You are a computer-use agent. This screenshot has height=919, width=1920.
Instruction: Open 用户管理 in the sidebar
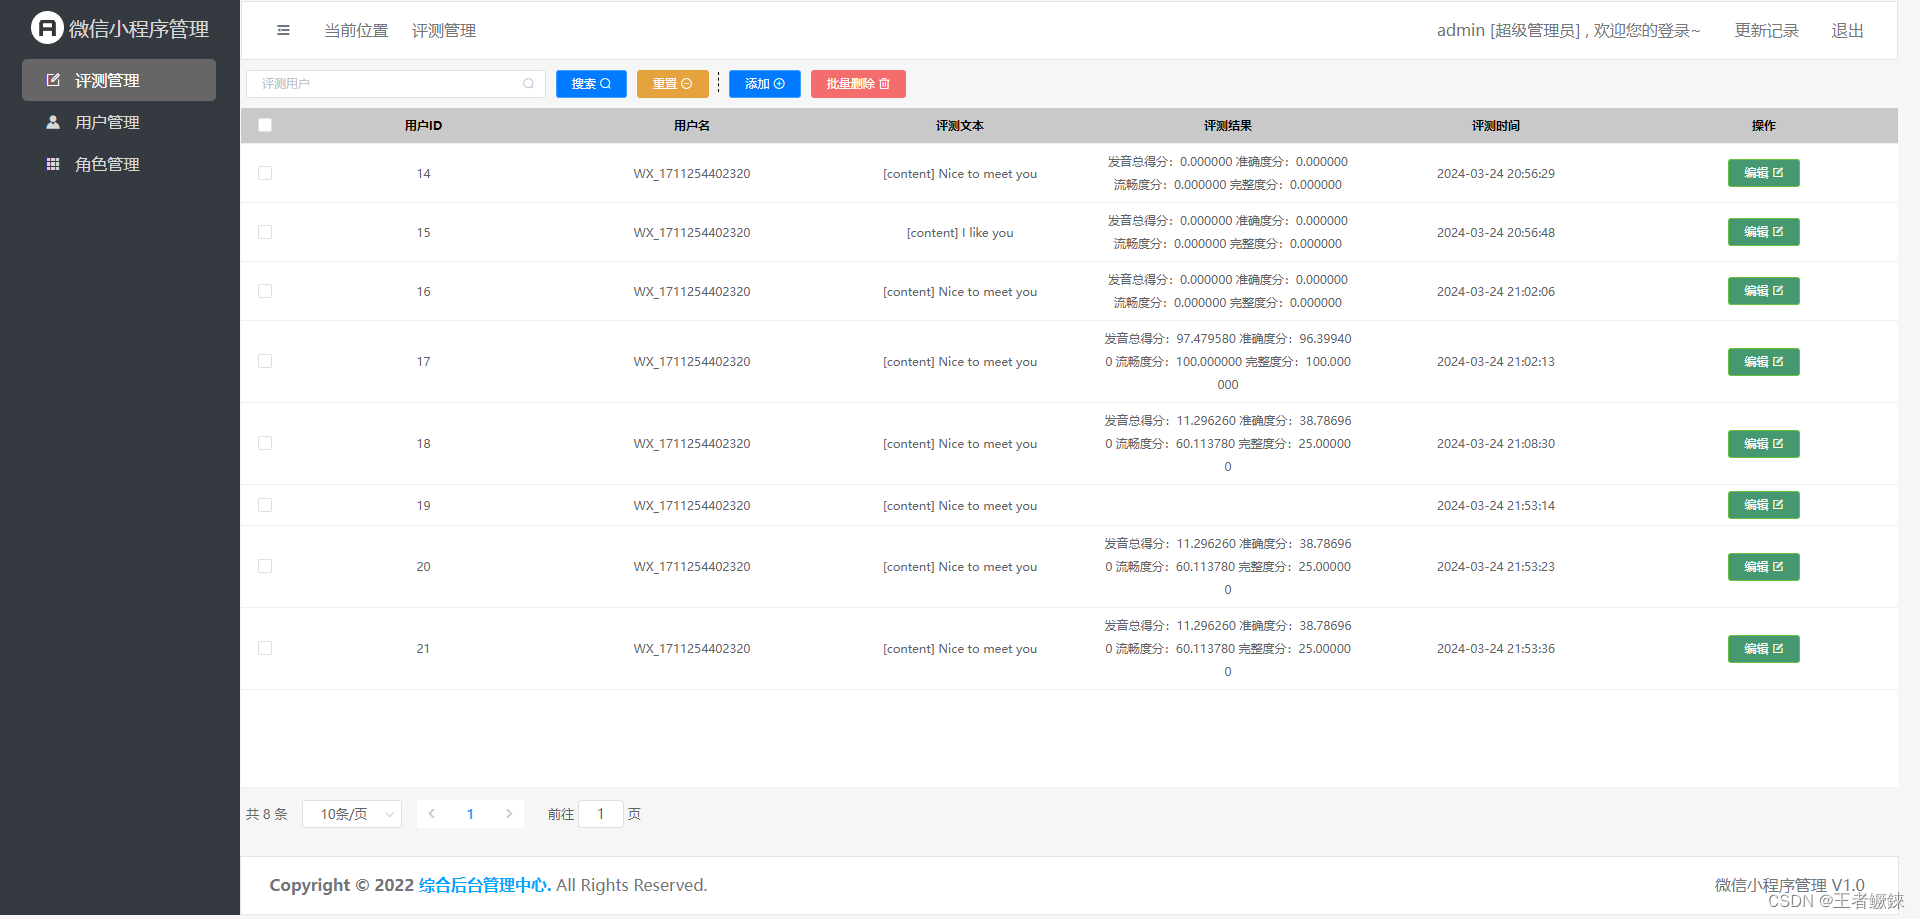point(119,122)
